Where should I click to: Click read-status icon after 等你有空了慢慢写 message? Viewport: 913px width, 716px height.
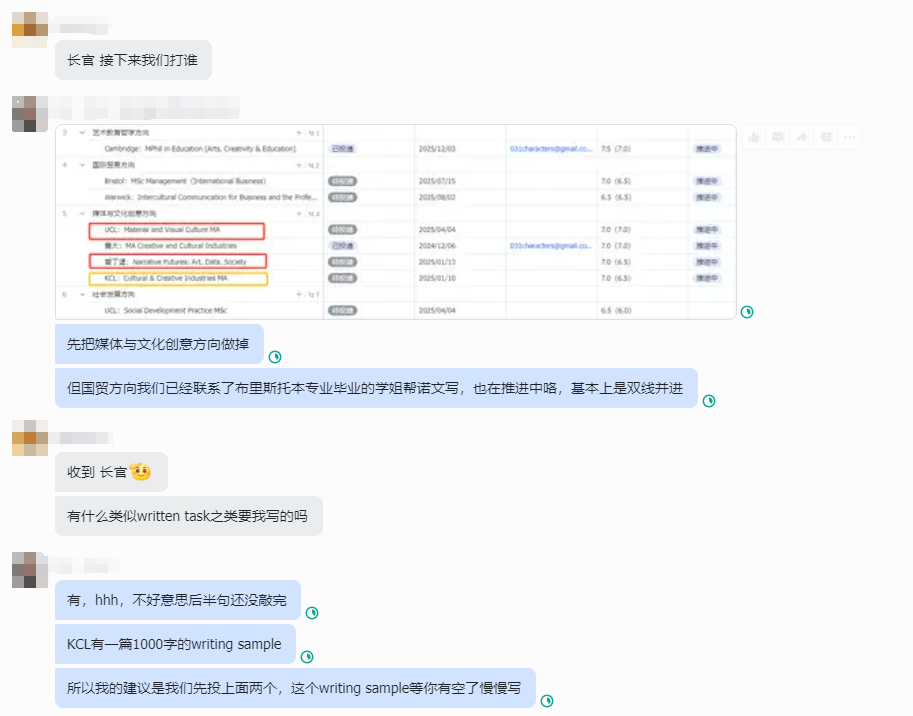[547, 701]
